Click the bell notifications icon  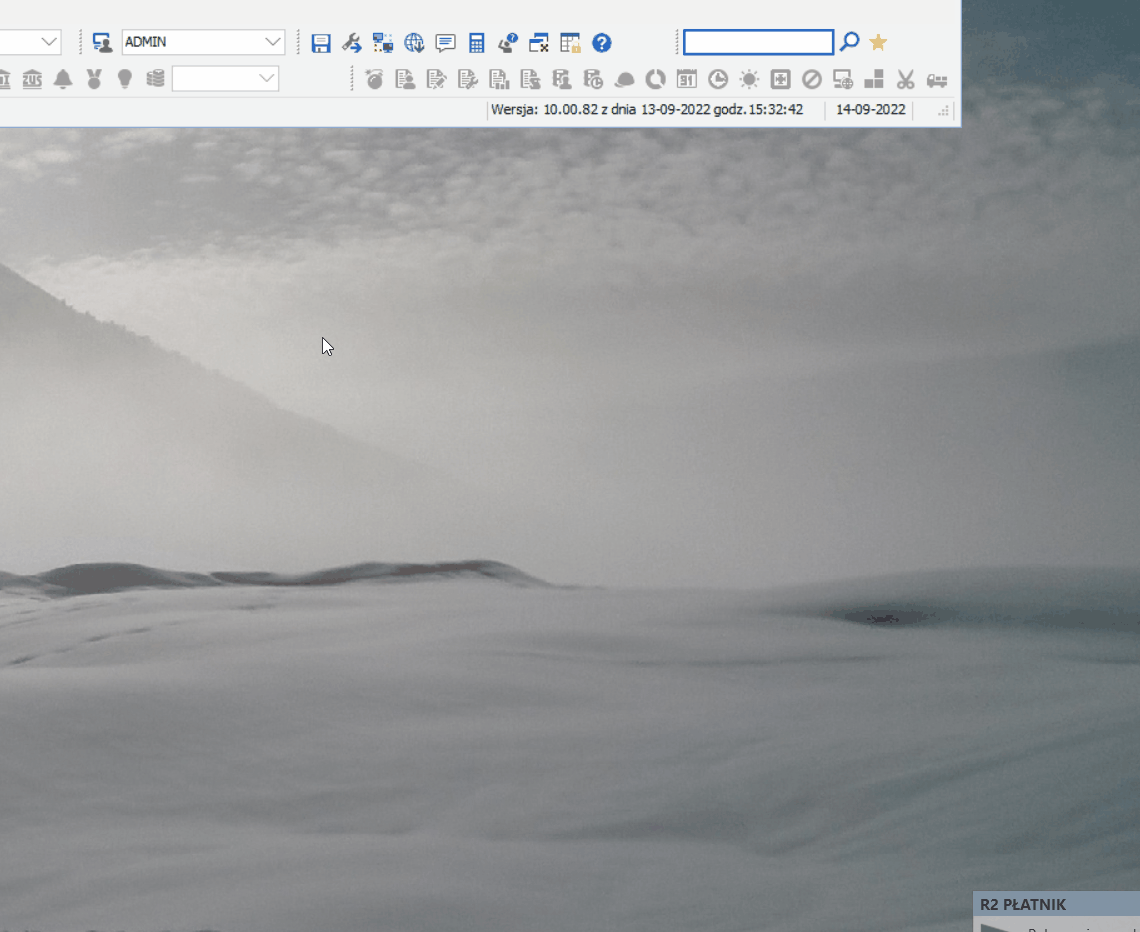pos(63,79)
